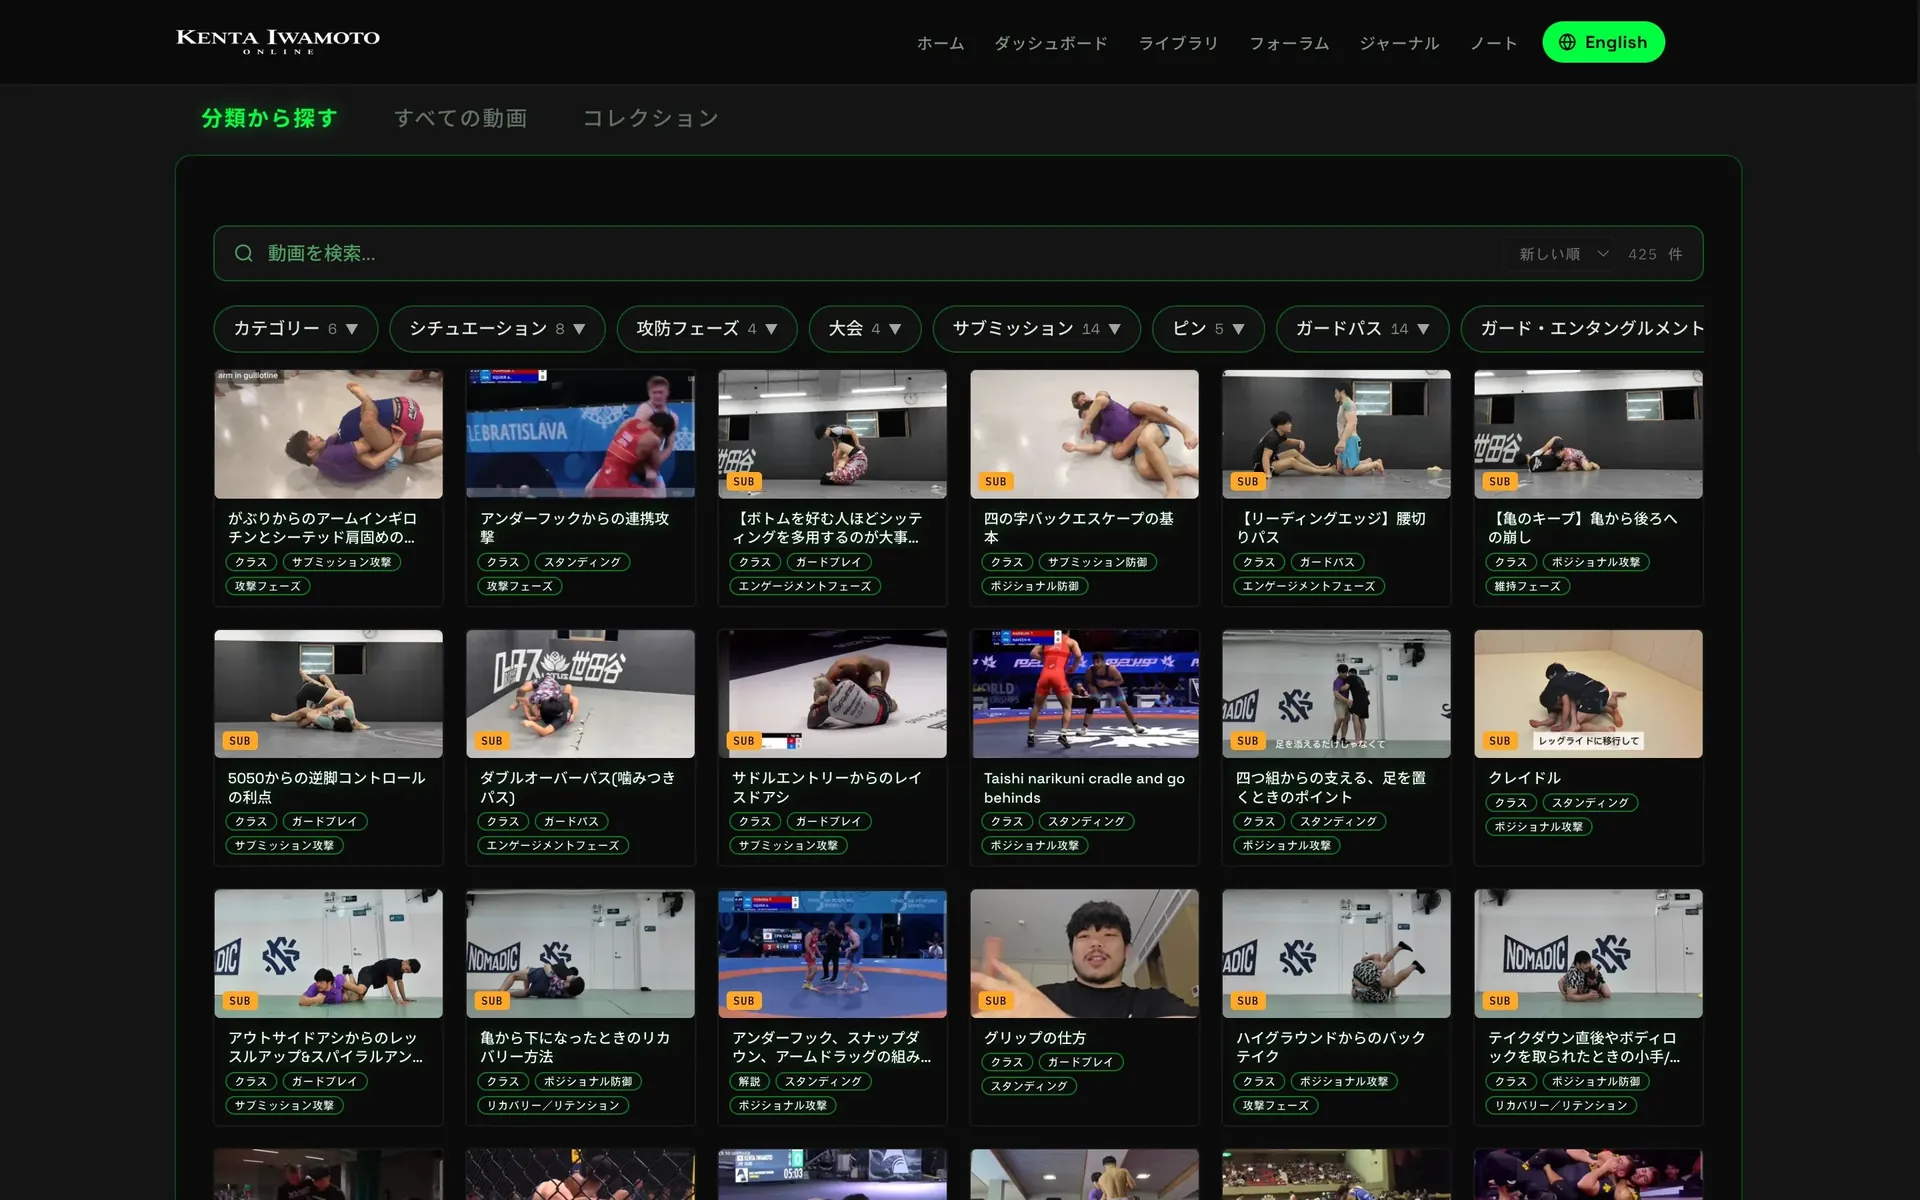Image resolution: width=1920 pixels, height=1200 pixels.
Task: Switch language with the English button
Action: tap(1603, 42)
